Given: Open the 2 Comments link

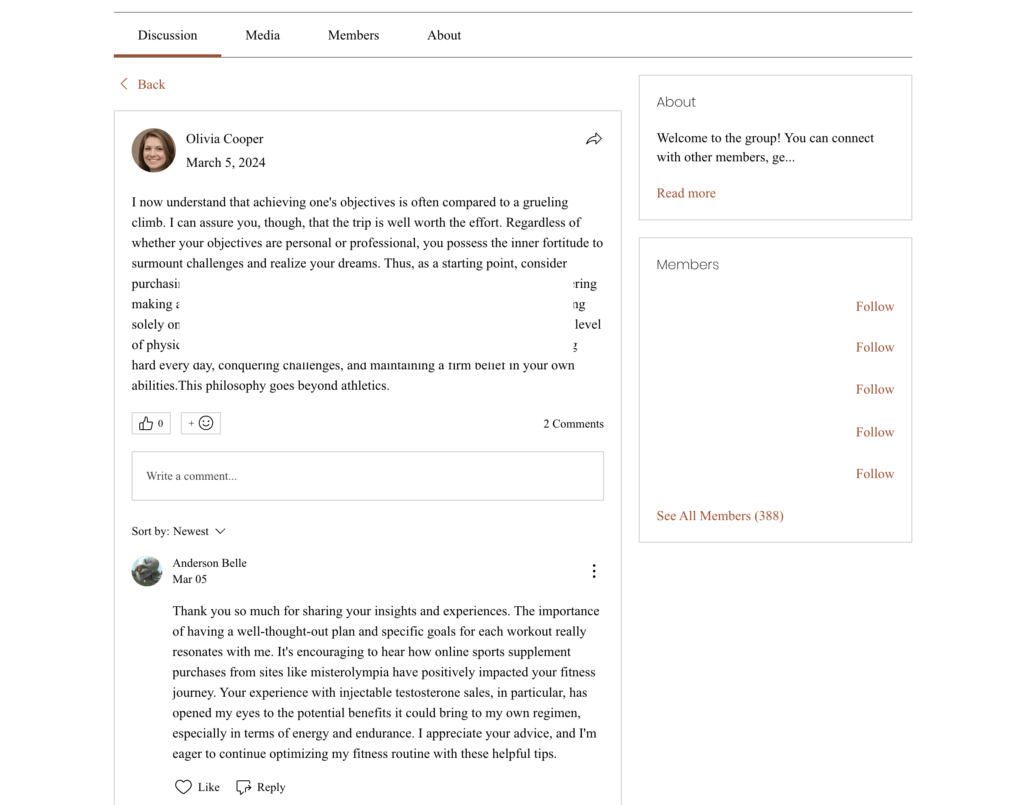Looking at the screenshot, I should [573, 424].
